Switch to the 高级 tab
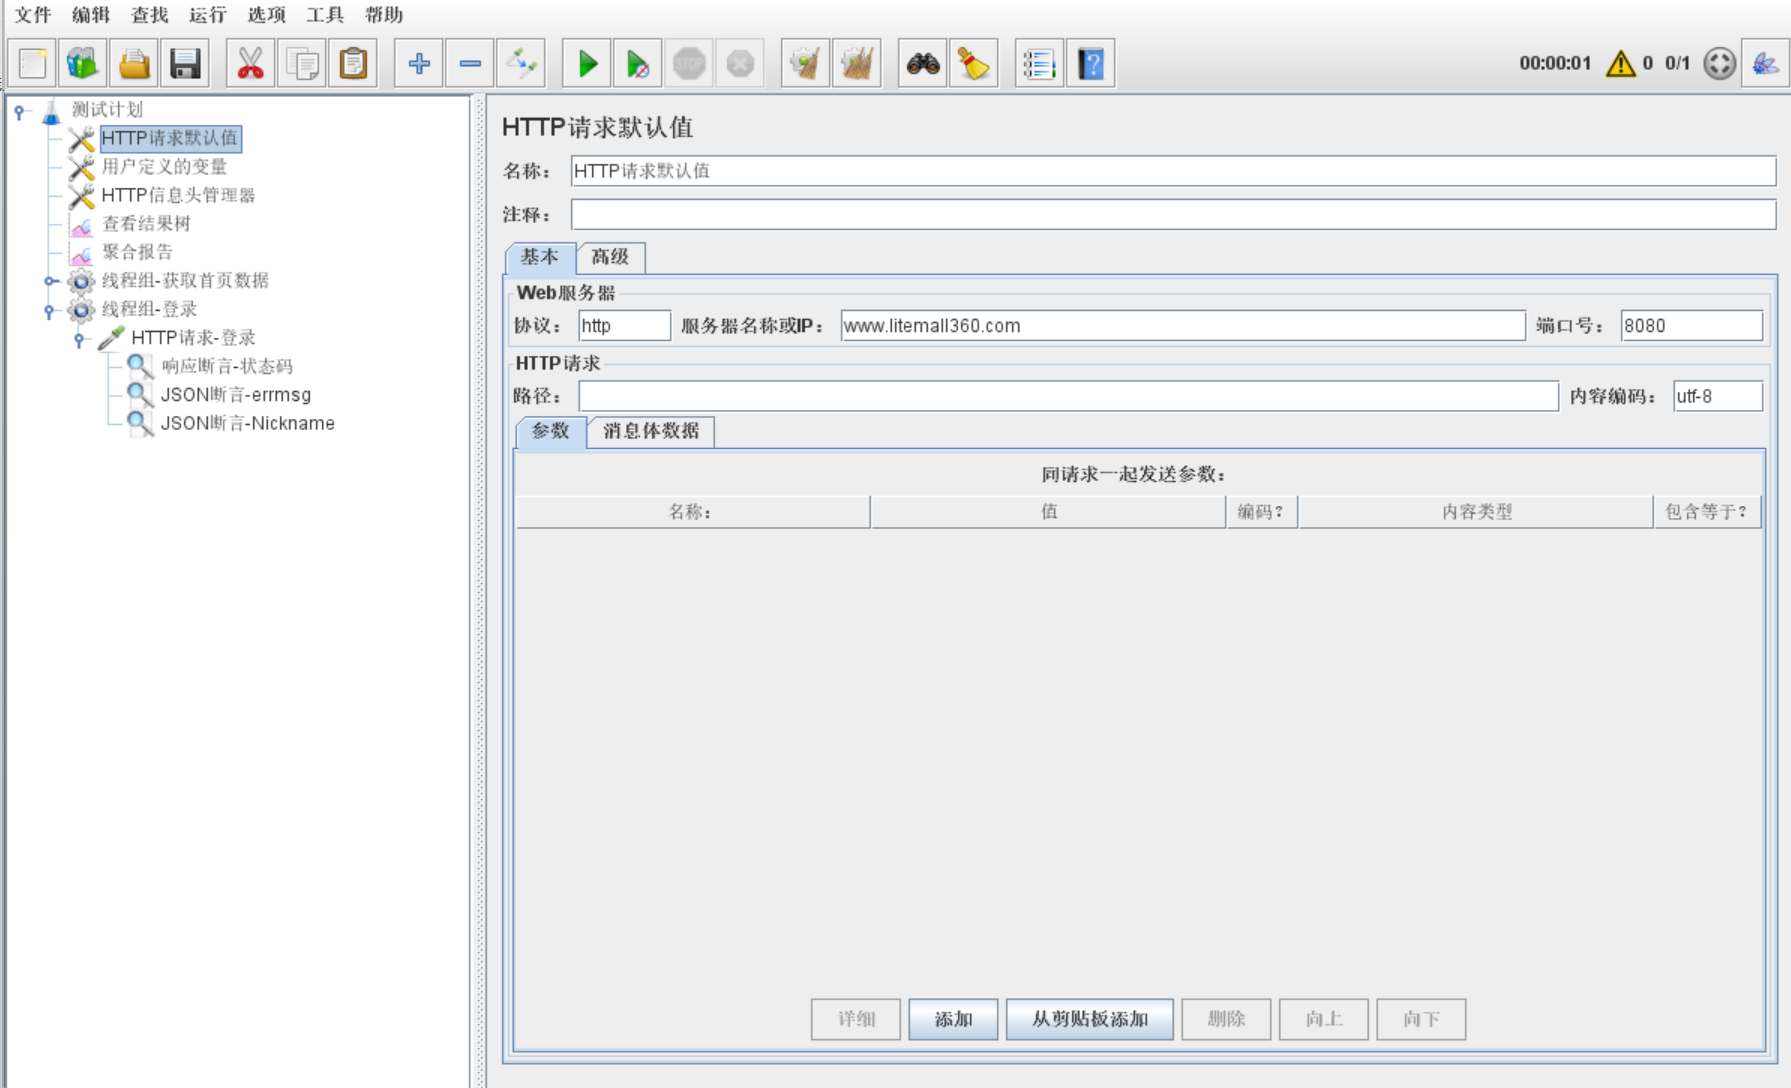Image resolution: width=1791 pixels, height=1088 pixels. coord(610,257)
